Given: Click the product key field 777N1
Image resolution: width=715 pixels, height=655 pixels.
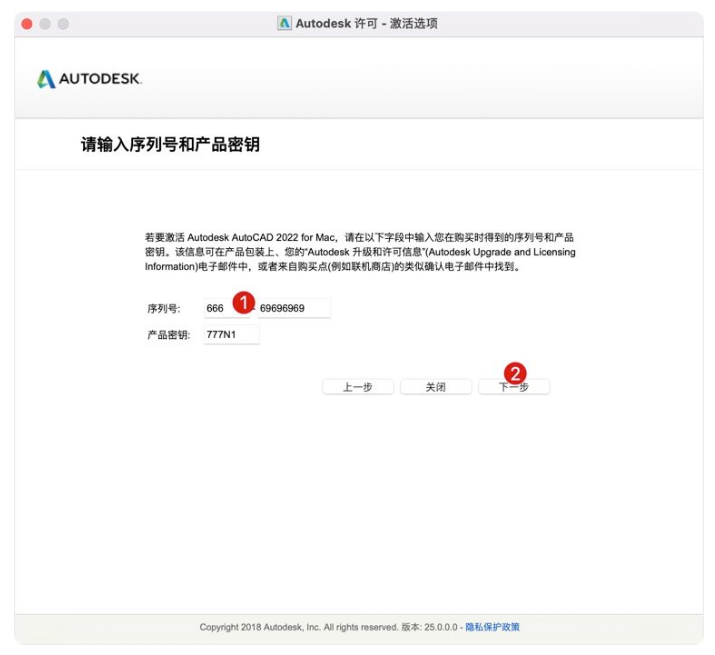Looking at the screenshot, I should (x=232, y=334).
